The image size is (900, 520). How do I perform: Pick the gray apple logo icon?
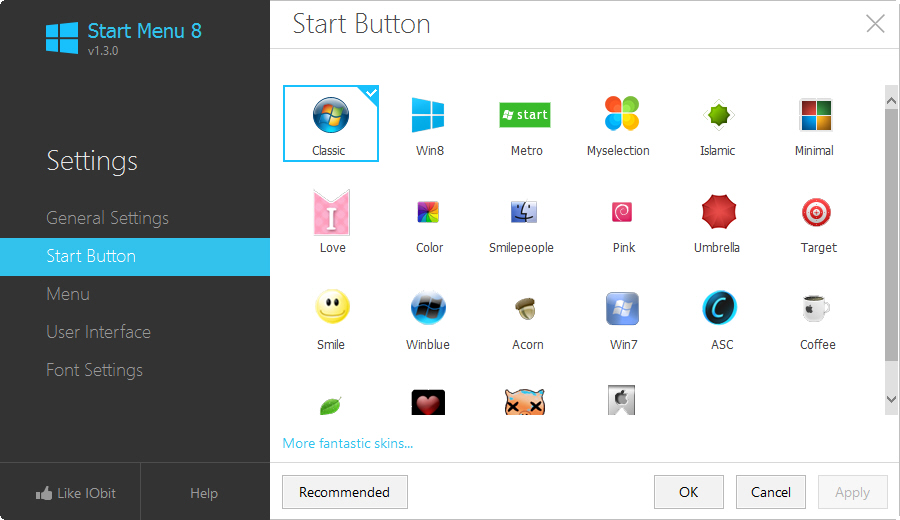622,399
